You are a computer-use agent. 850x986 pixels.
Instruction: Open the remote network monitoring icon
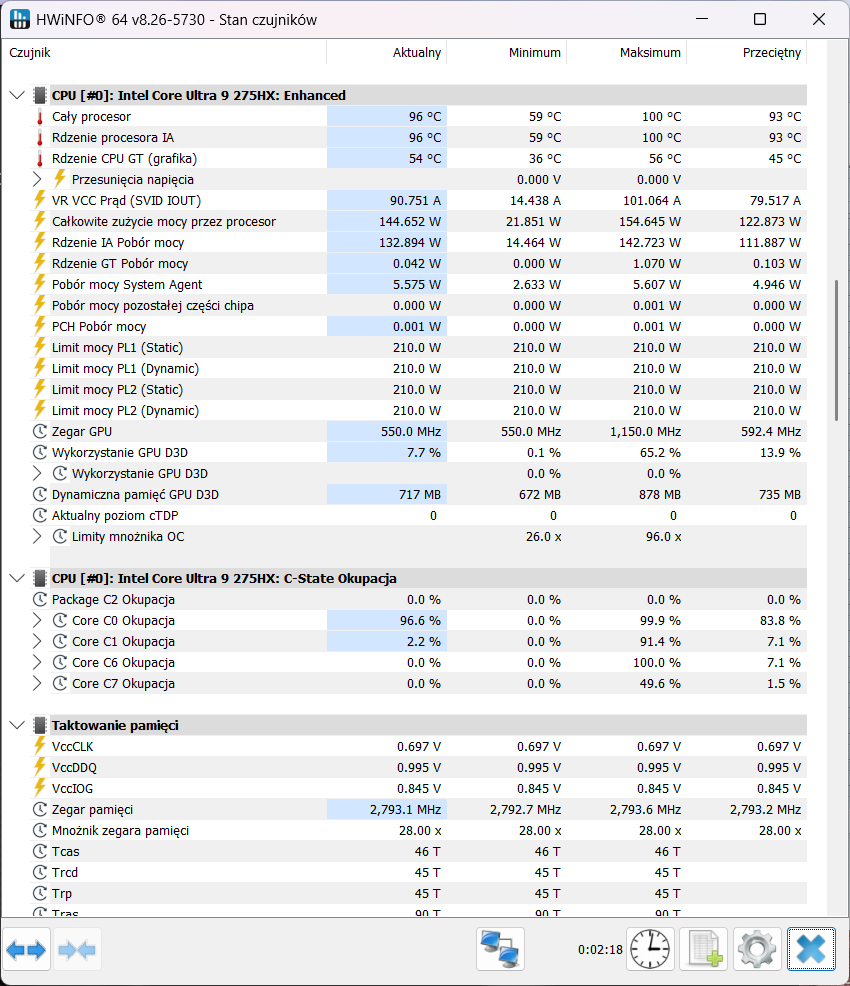[x=500, y=949]
